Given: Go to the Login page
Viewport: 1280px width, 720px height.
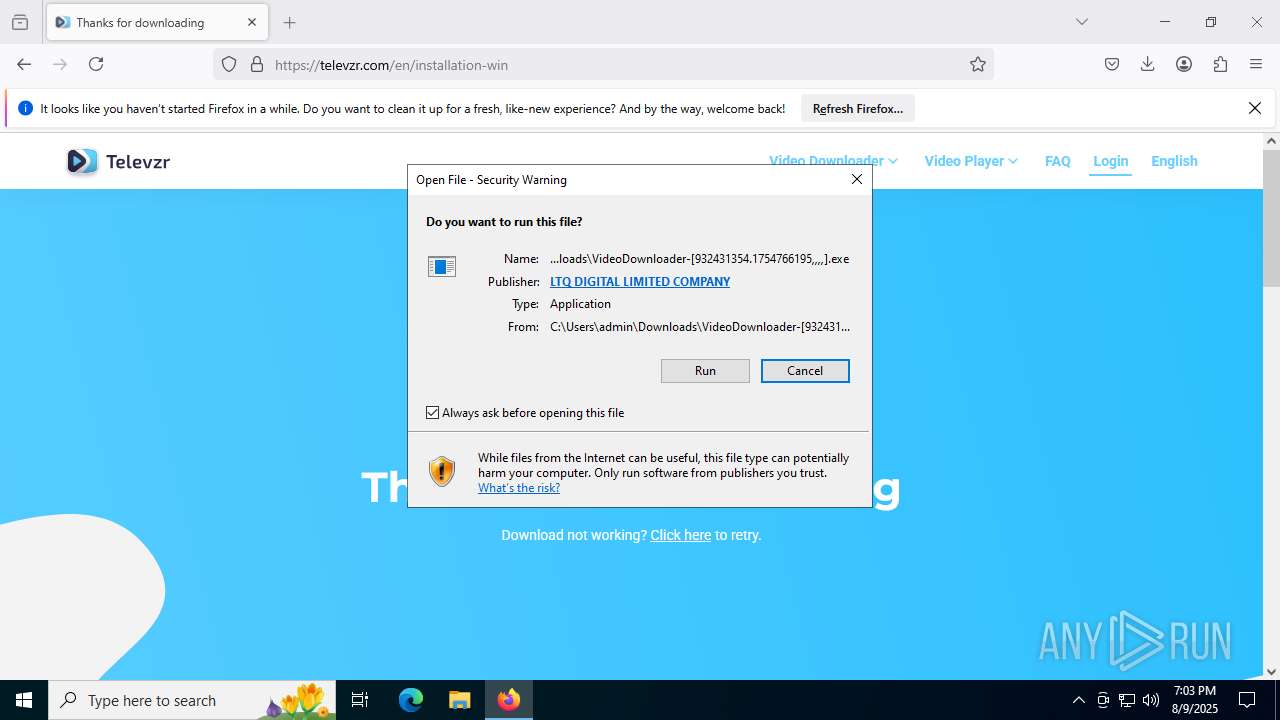Looking at the screenshot, I should pyautogui.click(x=1110, y=161).
